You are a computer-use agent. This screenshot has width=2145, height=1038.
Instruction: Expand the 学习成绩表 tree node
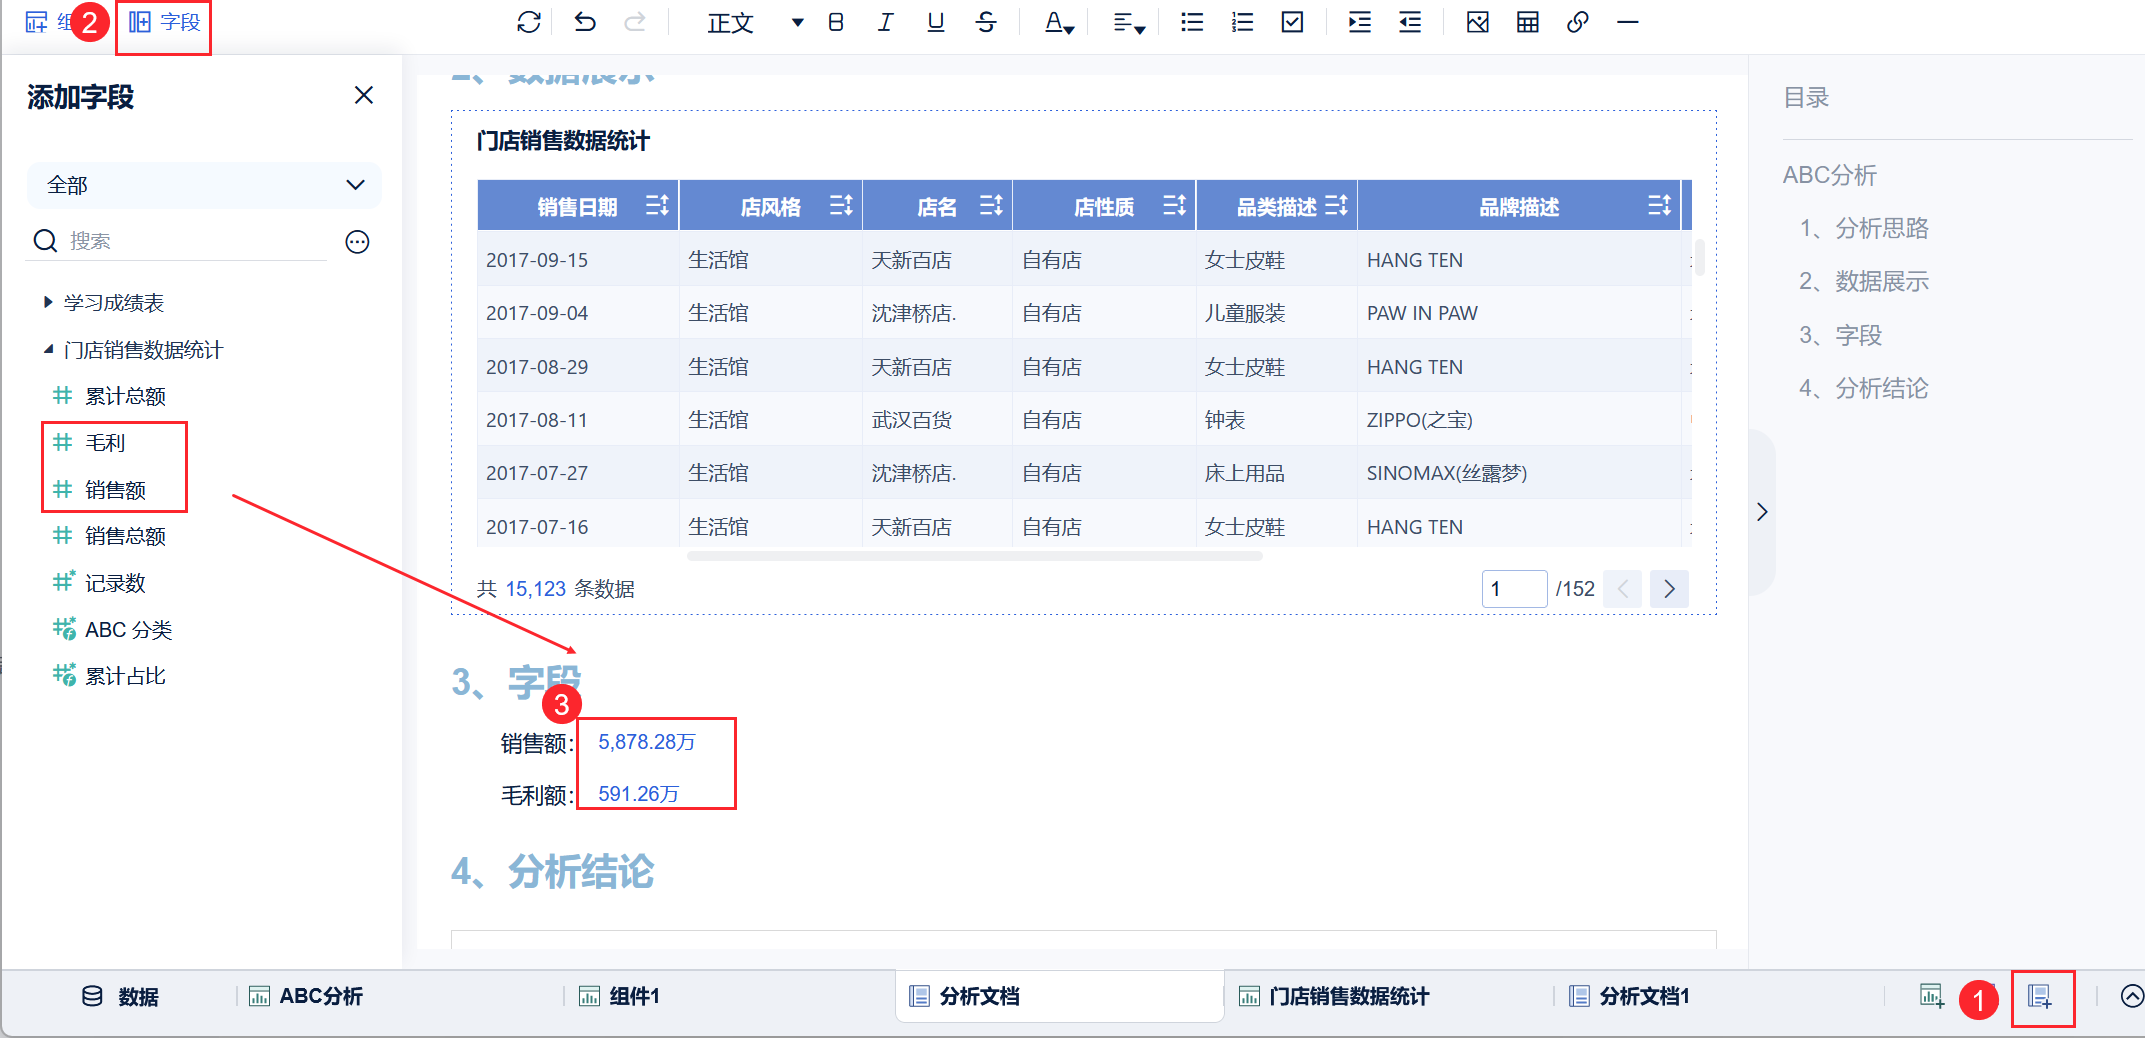47,302
